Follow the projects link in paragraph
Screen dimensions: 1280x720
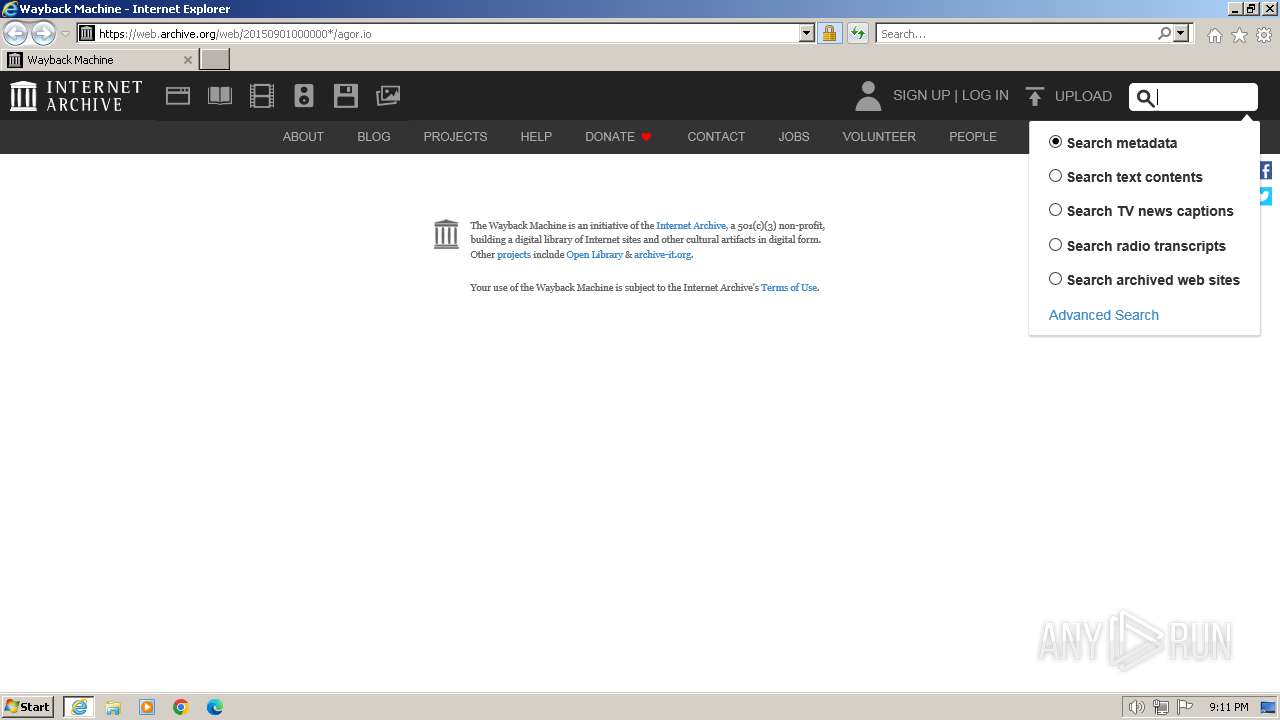514,255
